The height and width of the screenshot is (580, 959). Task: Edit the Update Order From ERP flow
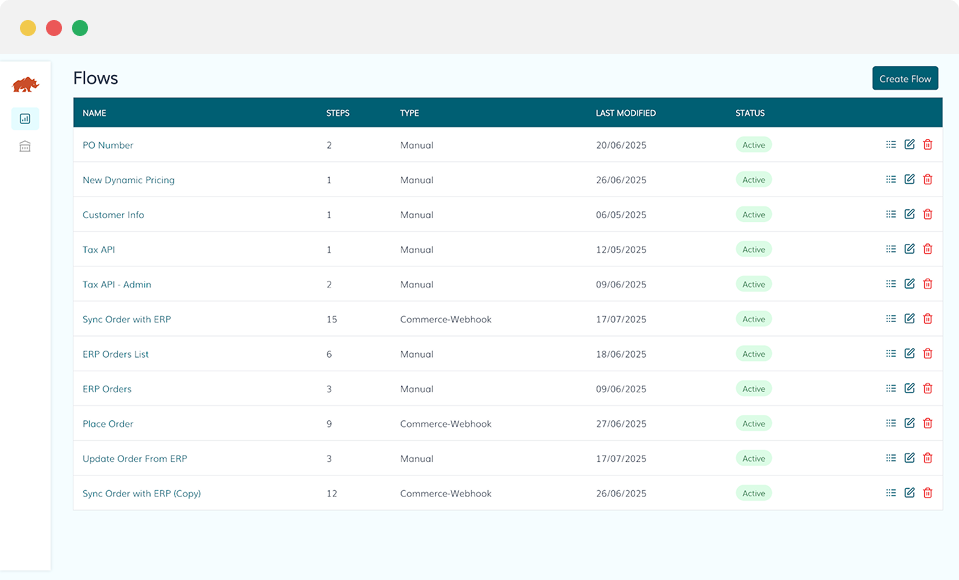[x=909, y=458]
